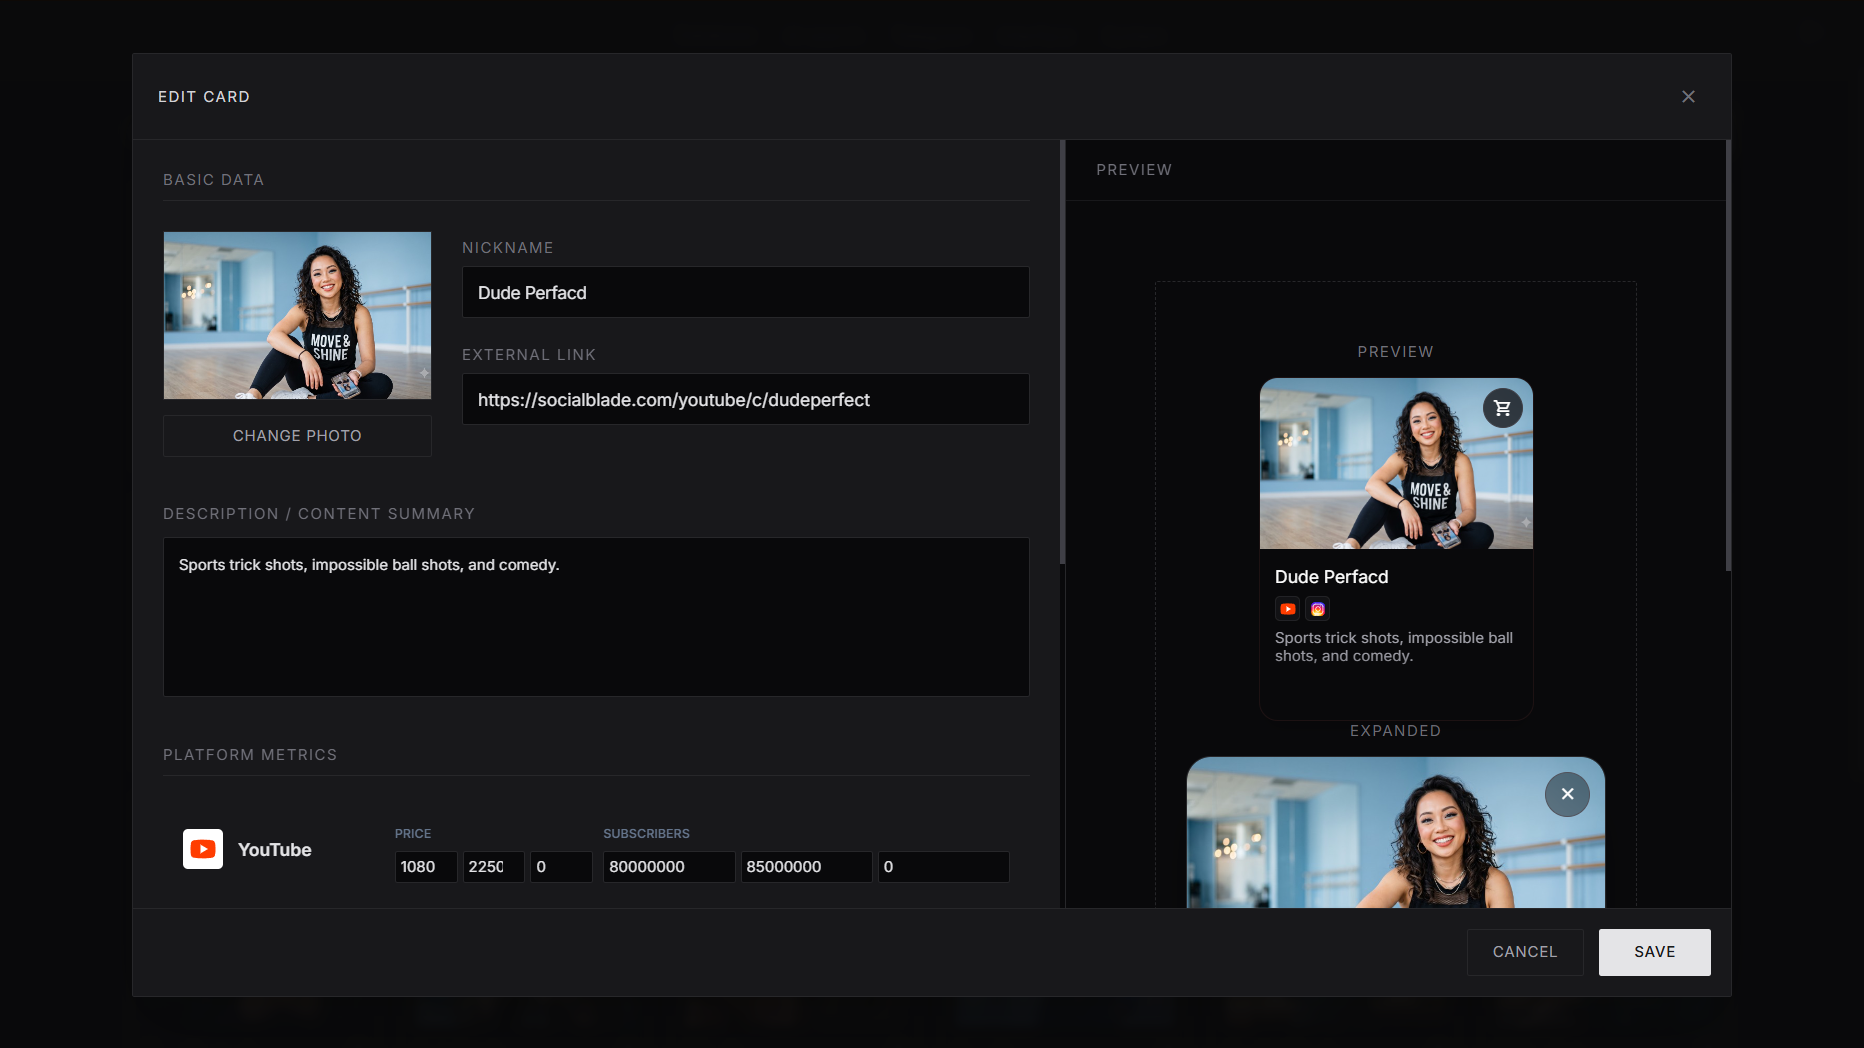Close the Edit Card dialog

coord(1688,97)
